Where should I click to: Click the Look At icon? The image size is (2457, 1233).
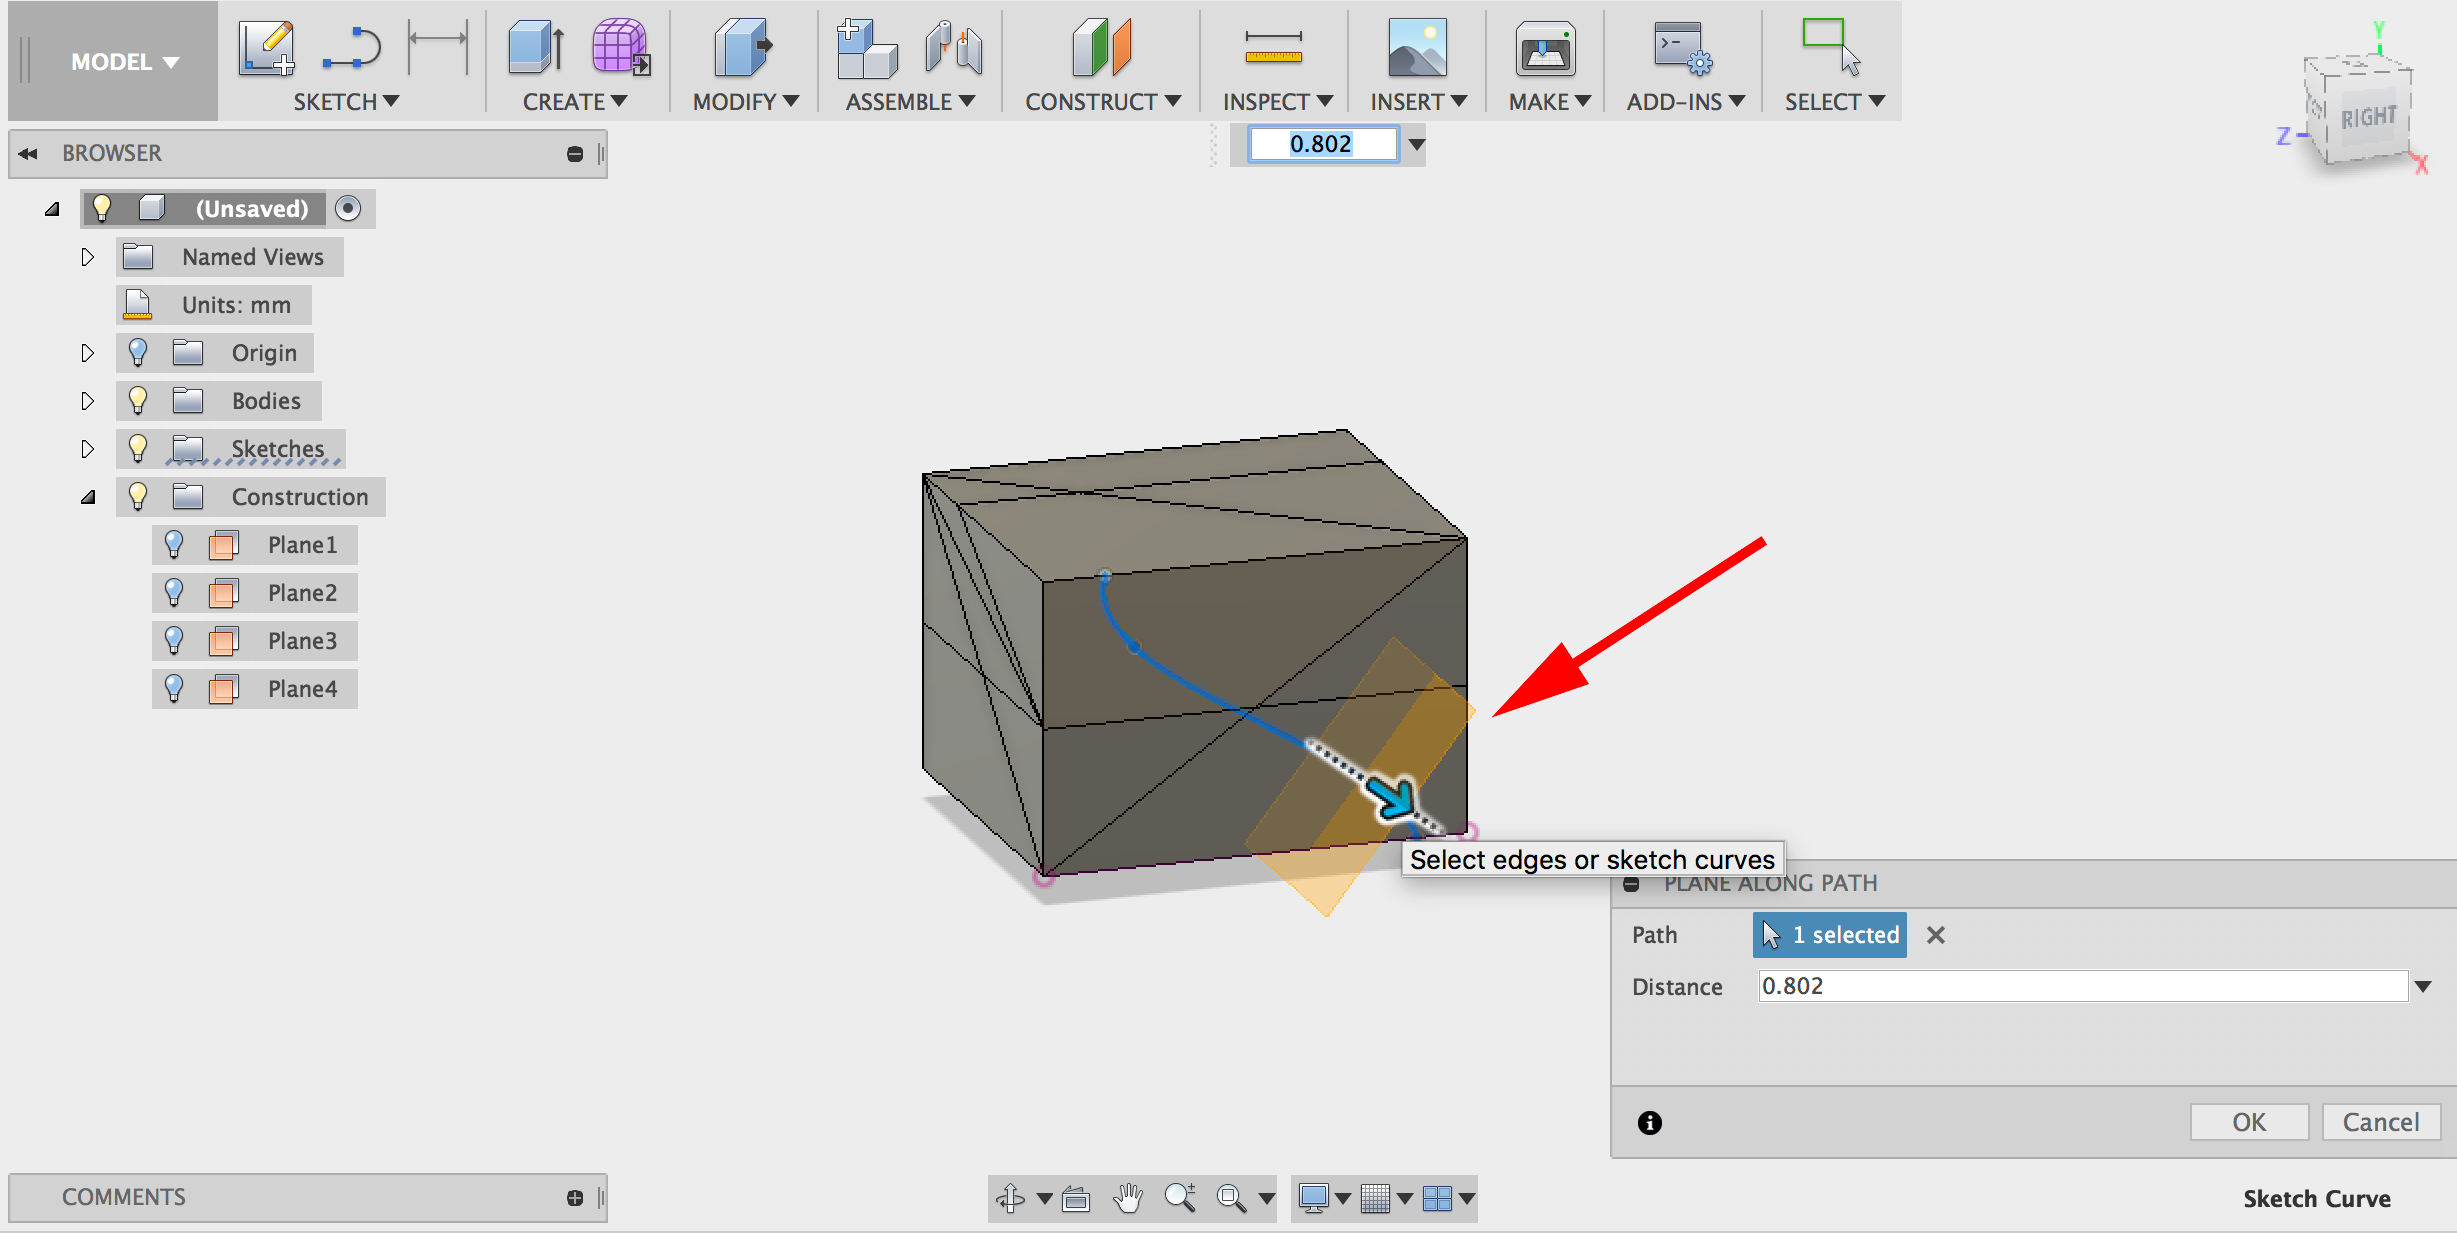coord(1076,1197)
